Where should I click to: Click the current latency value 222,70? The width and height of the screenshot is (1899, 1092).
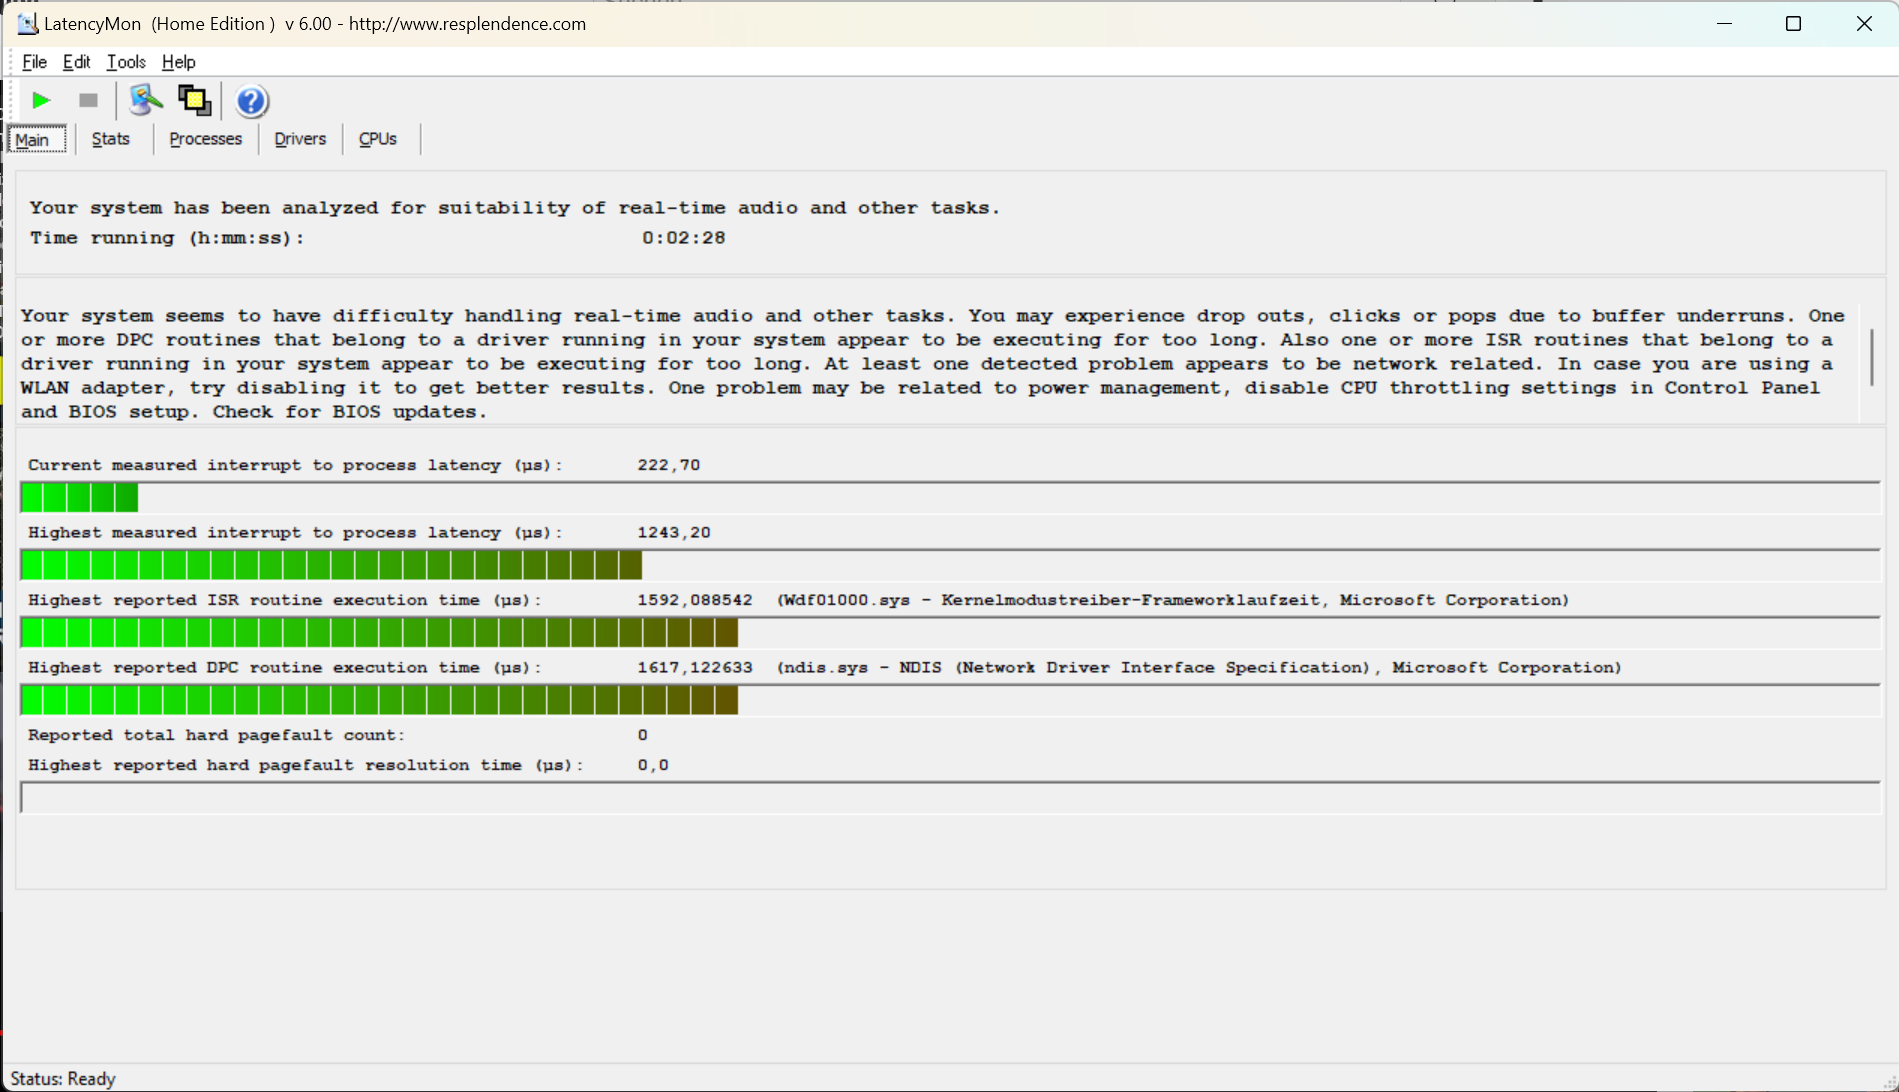tap(669, 465)
